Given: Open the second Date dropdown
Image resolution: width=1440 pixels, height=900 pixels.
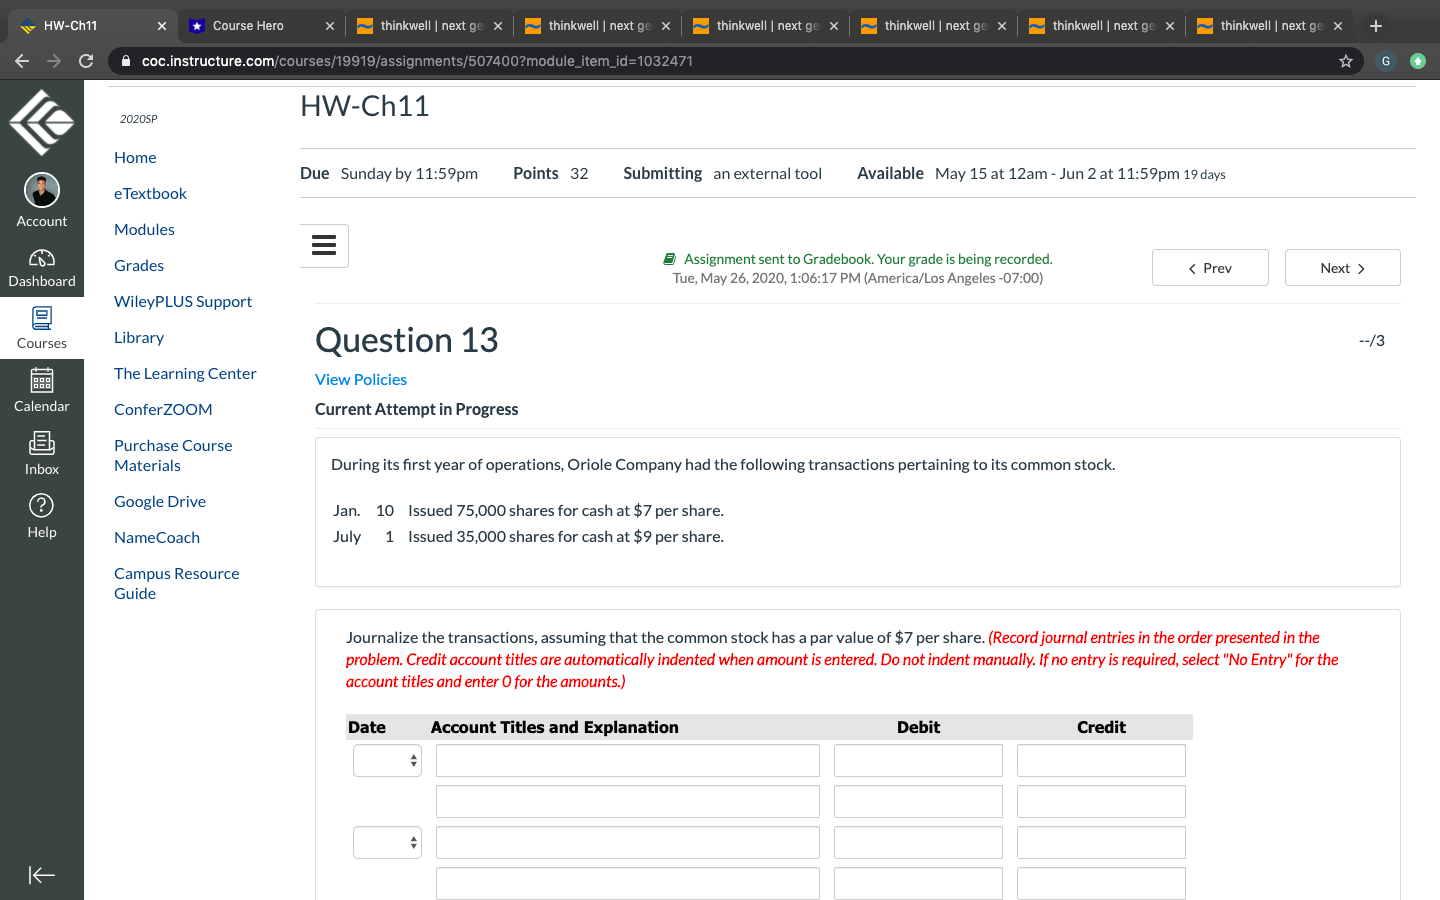Looking at the screenshot, I should click(x=387, y=842).
